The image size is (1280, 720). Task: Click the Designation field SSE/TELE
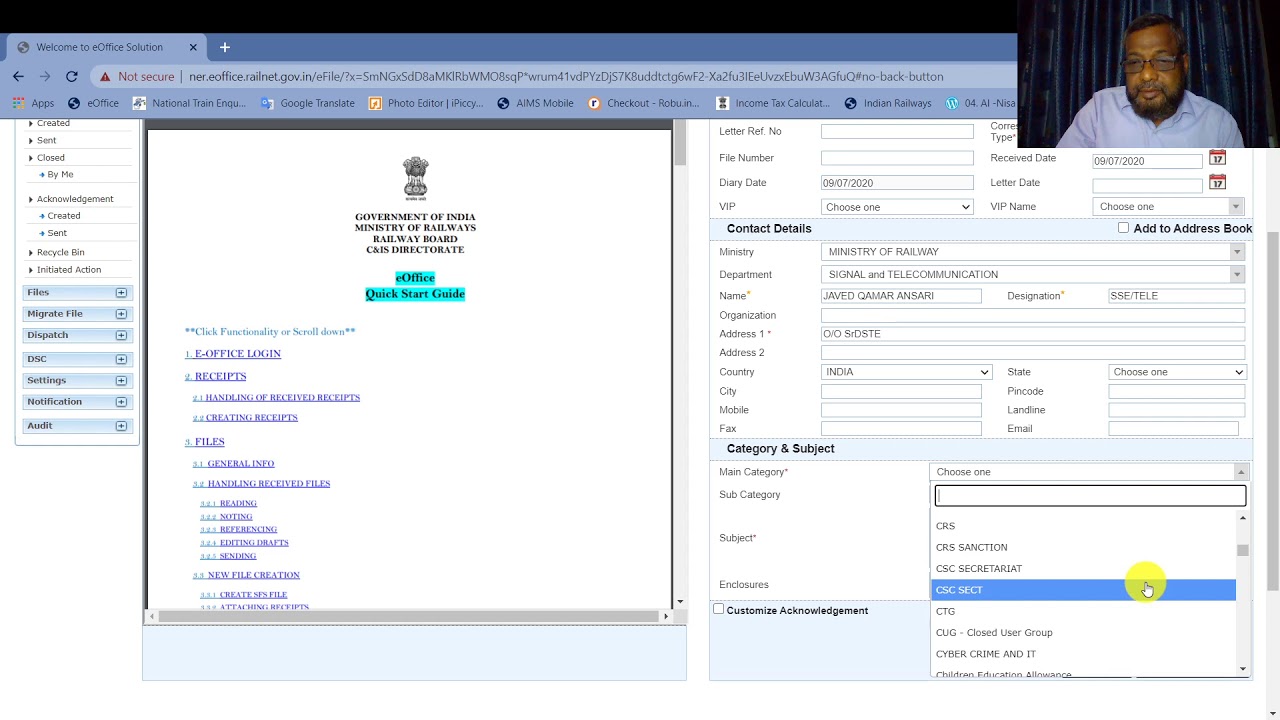[1177, 296]
